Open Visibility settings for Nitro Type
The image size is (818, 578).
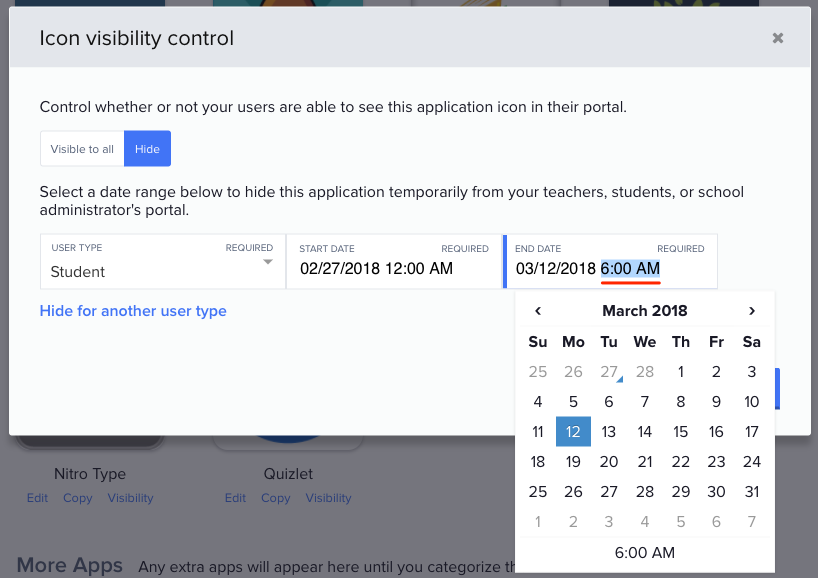[130, 497]
